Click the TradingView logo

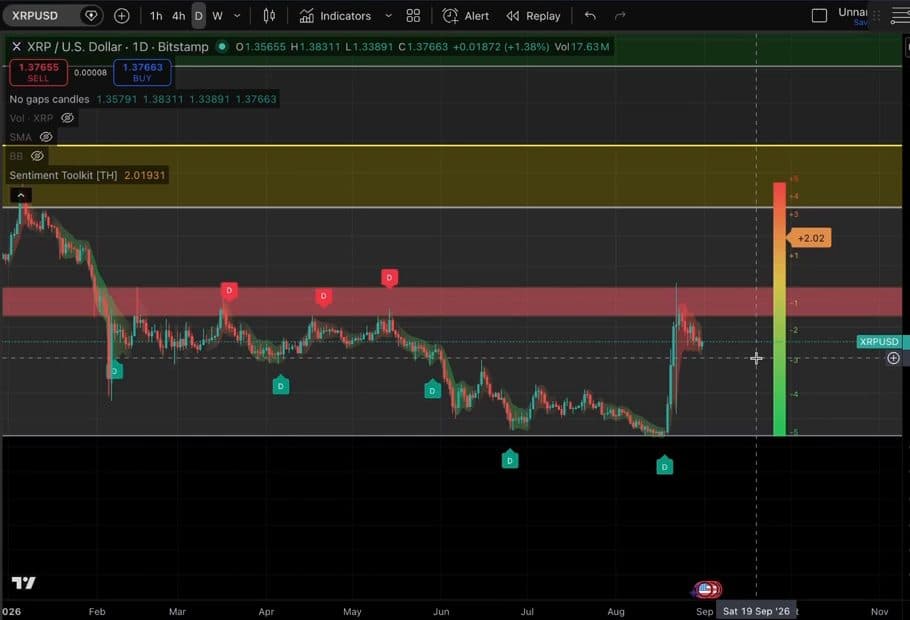coord(23,582)
